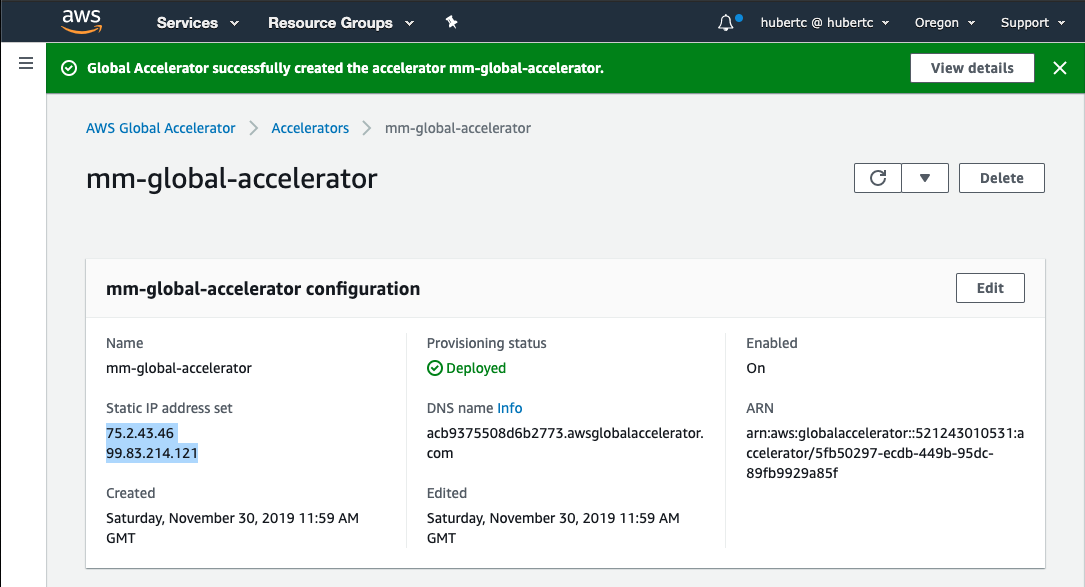The image size is (1085, 587).
Task: Open the Support menu
Action: point(1032,23)
